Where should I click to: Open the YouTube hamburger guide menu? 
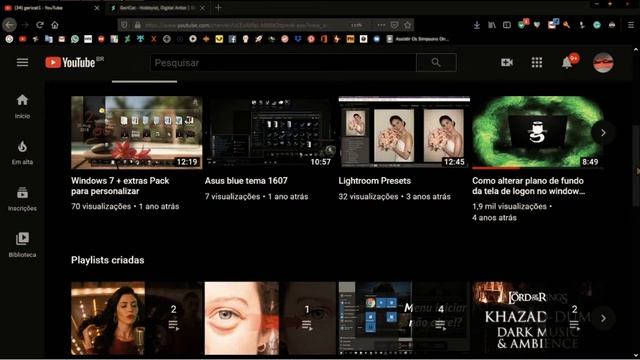tap(22, 62)
